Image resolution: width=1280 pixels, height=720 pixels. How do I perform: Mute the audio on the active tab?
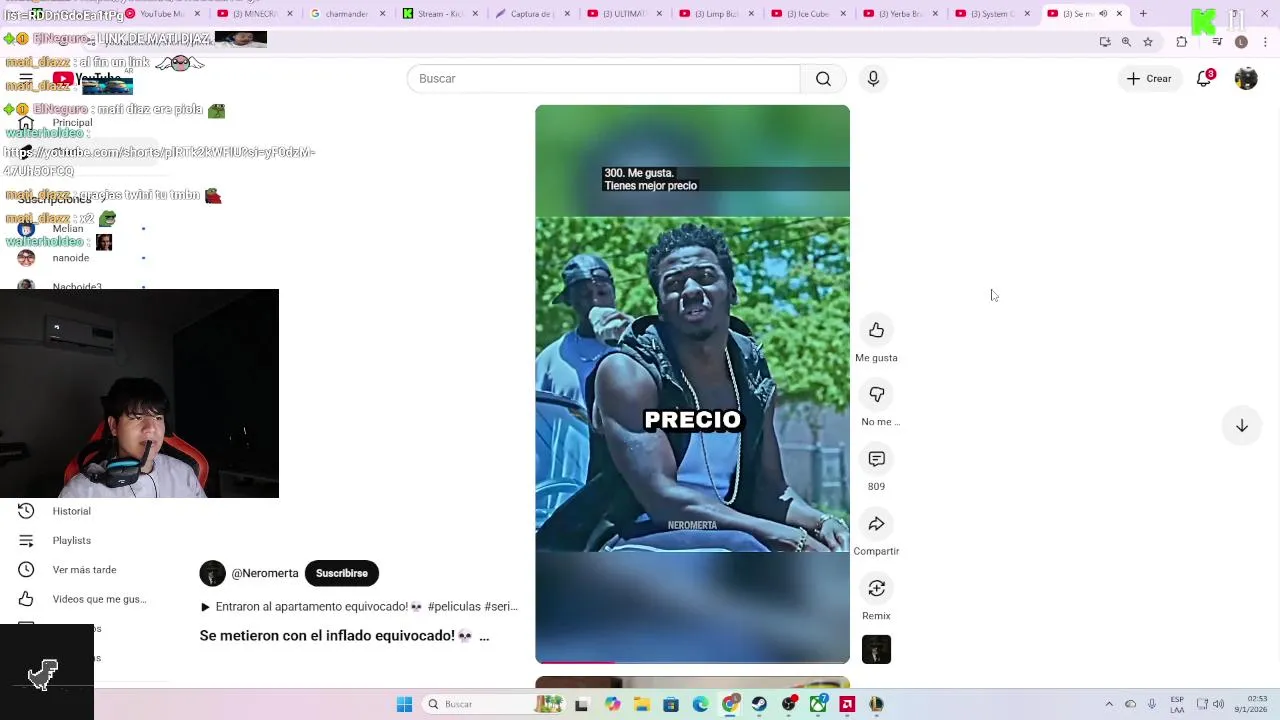click(1103, 14)
